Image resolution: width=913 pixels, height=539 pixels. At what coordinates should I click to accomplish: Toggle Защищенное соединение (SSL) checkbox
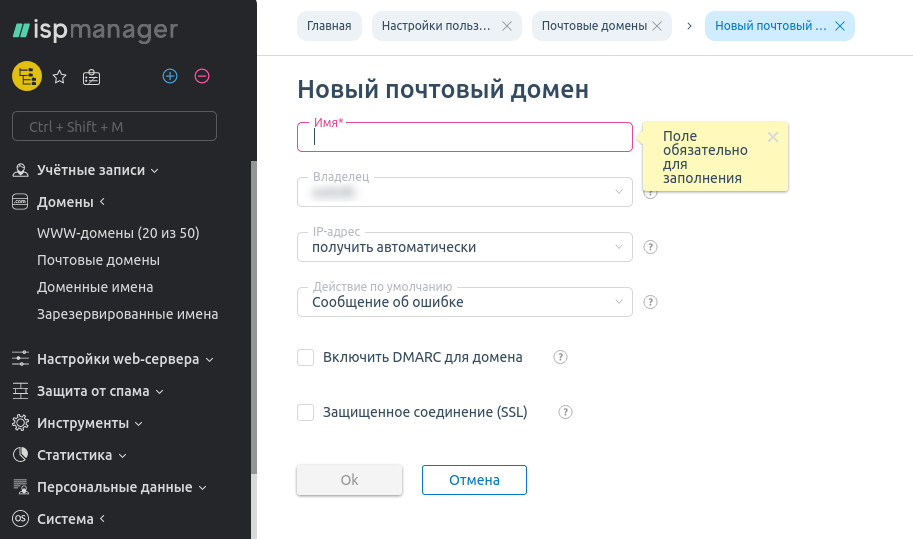coord(306,412)
